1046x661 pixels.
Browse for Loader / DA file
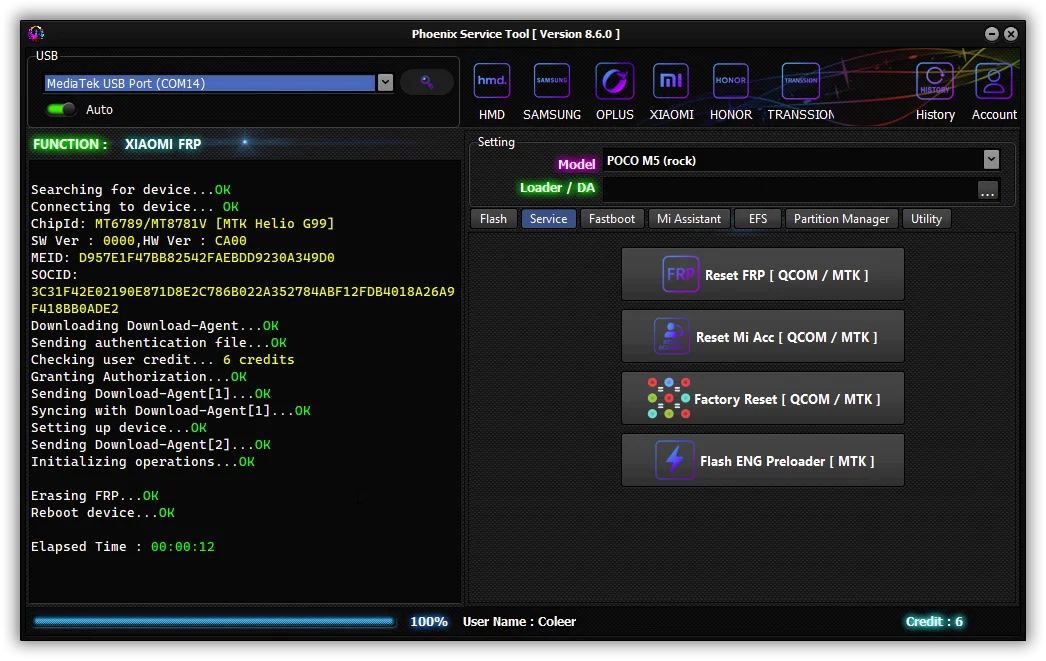988,189
